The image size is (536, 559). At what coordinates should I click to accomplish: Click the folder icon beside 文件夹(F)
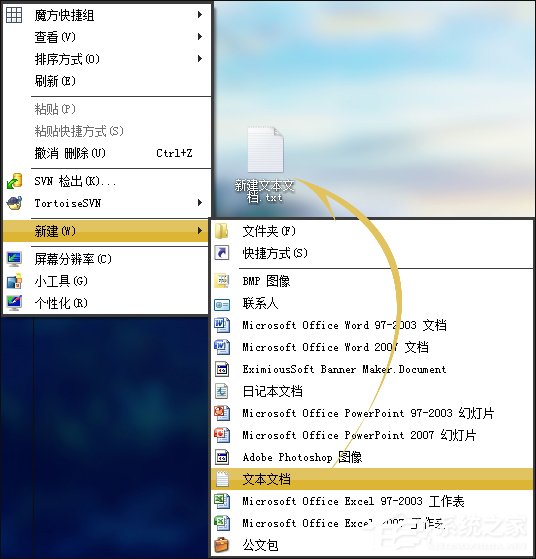(x=222, y=231)
